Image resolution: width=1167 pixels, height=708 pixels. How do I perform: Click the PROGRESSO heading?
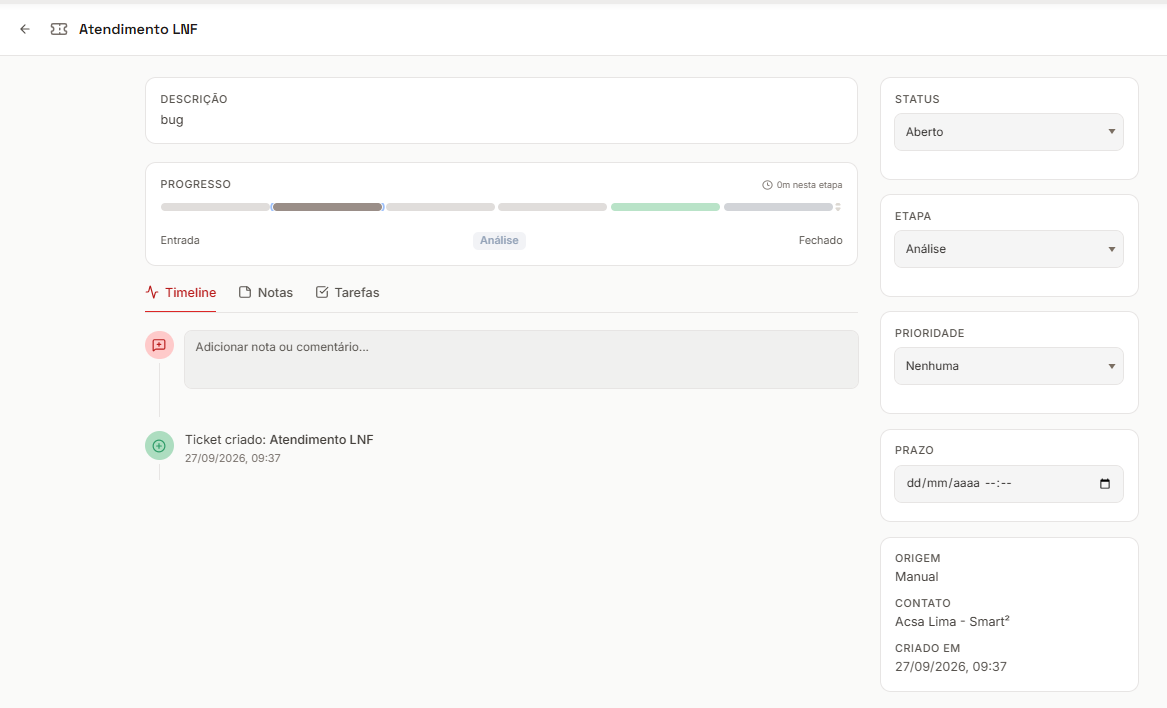coord(196,184)
